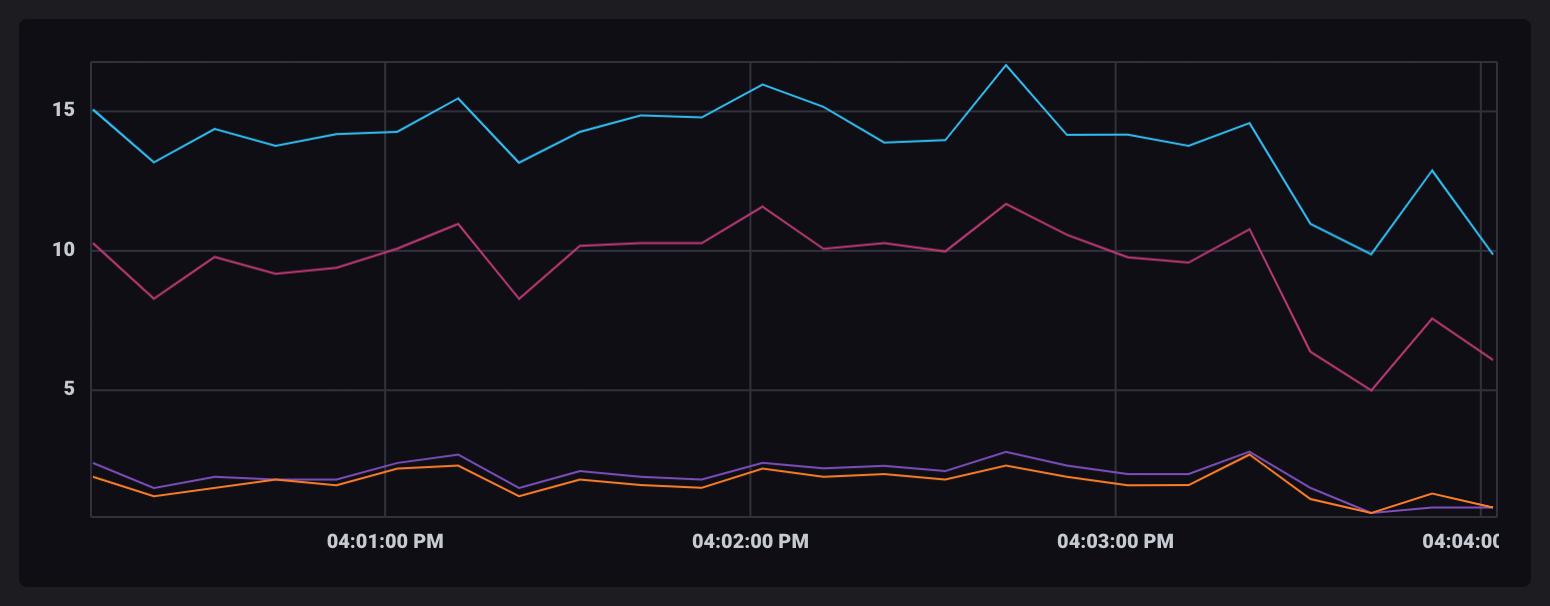Select the 04:02:00 PM time label

750,542
